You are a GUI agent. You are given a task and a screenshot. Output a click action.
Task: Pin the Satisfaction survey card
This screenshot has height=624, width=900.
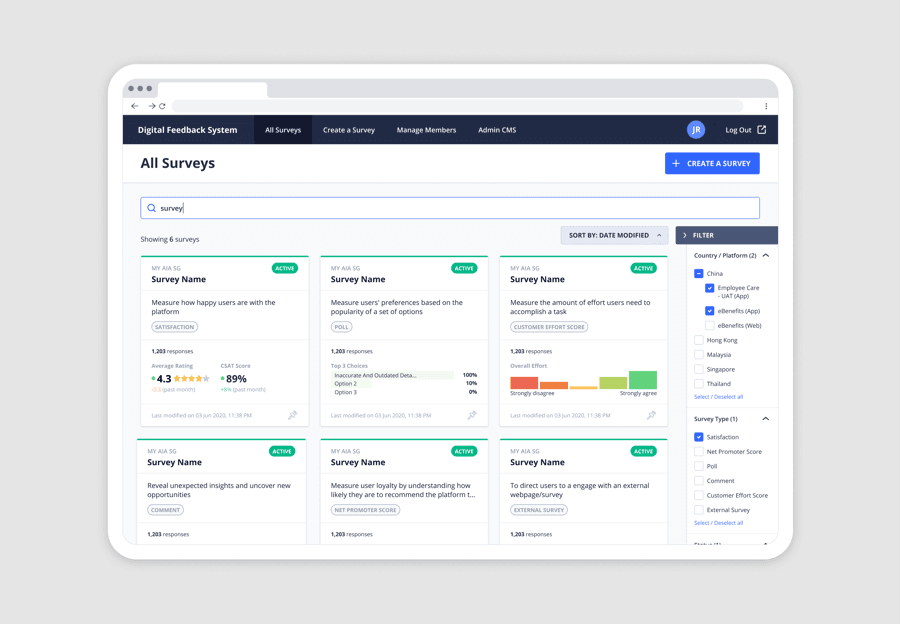click(293, 414)
